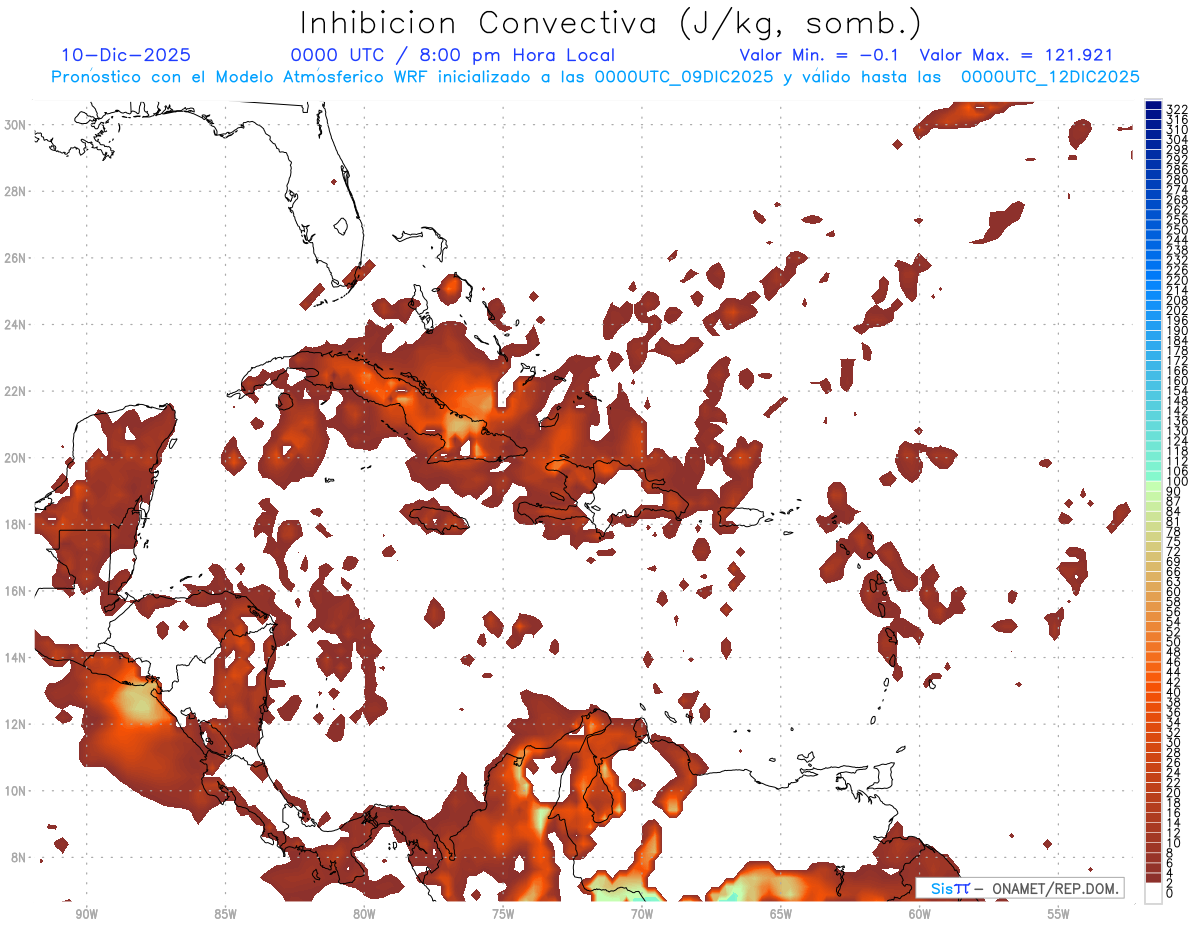Click "0000 UTC / 8:00 pm Hora Local" text
The width and height of the screenshot is (1200, 927).
coord(452,56)
